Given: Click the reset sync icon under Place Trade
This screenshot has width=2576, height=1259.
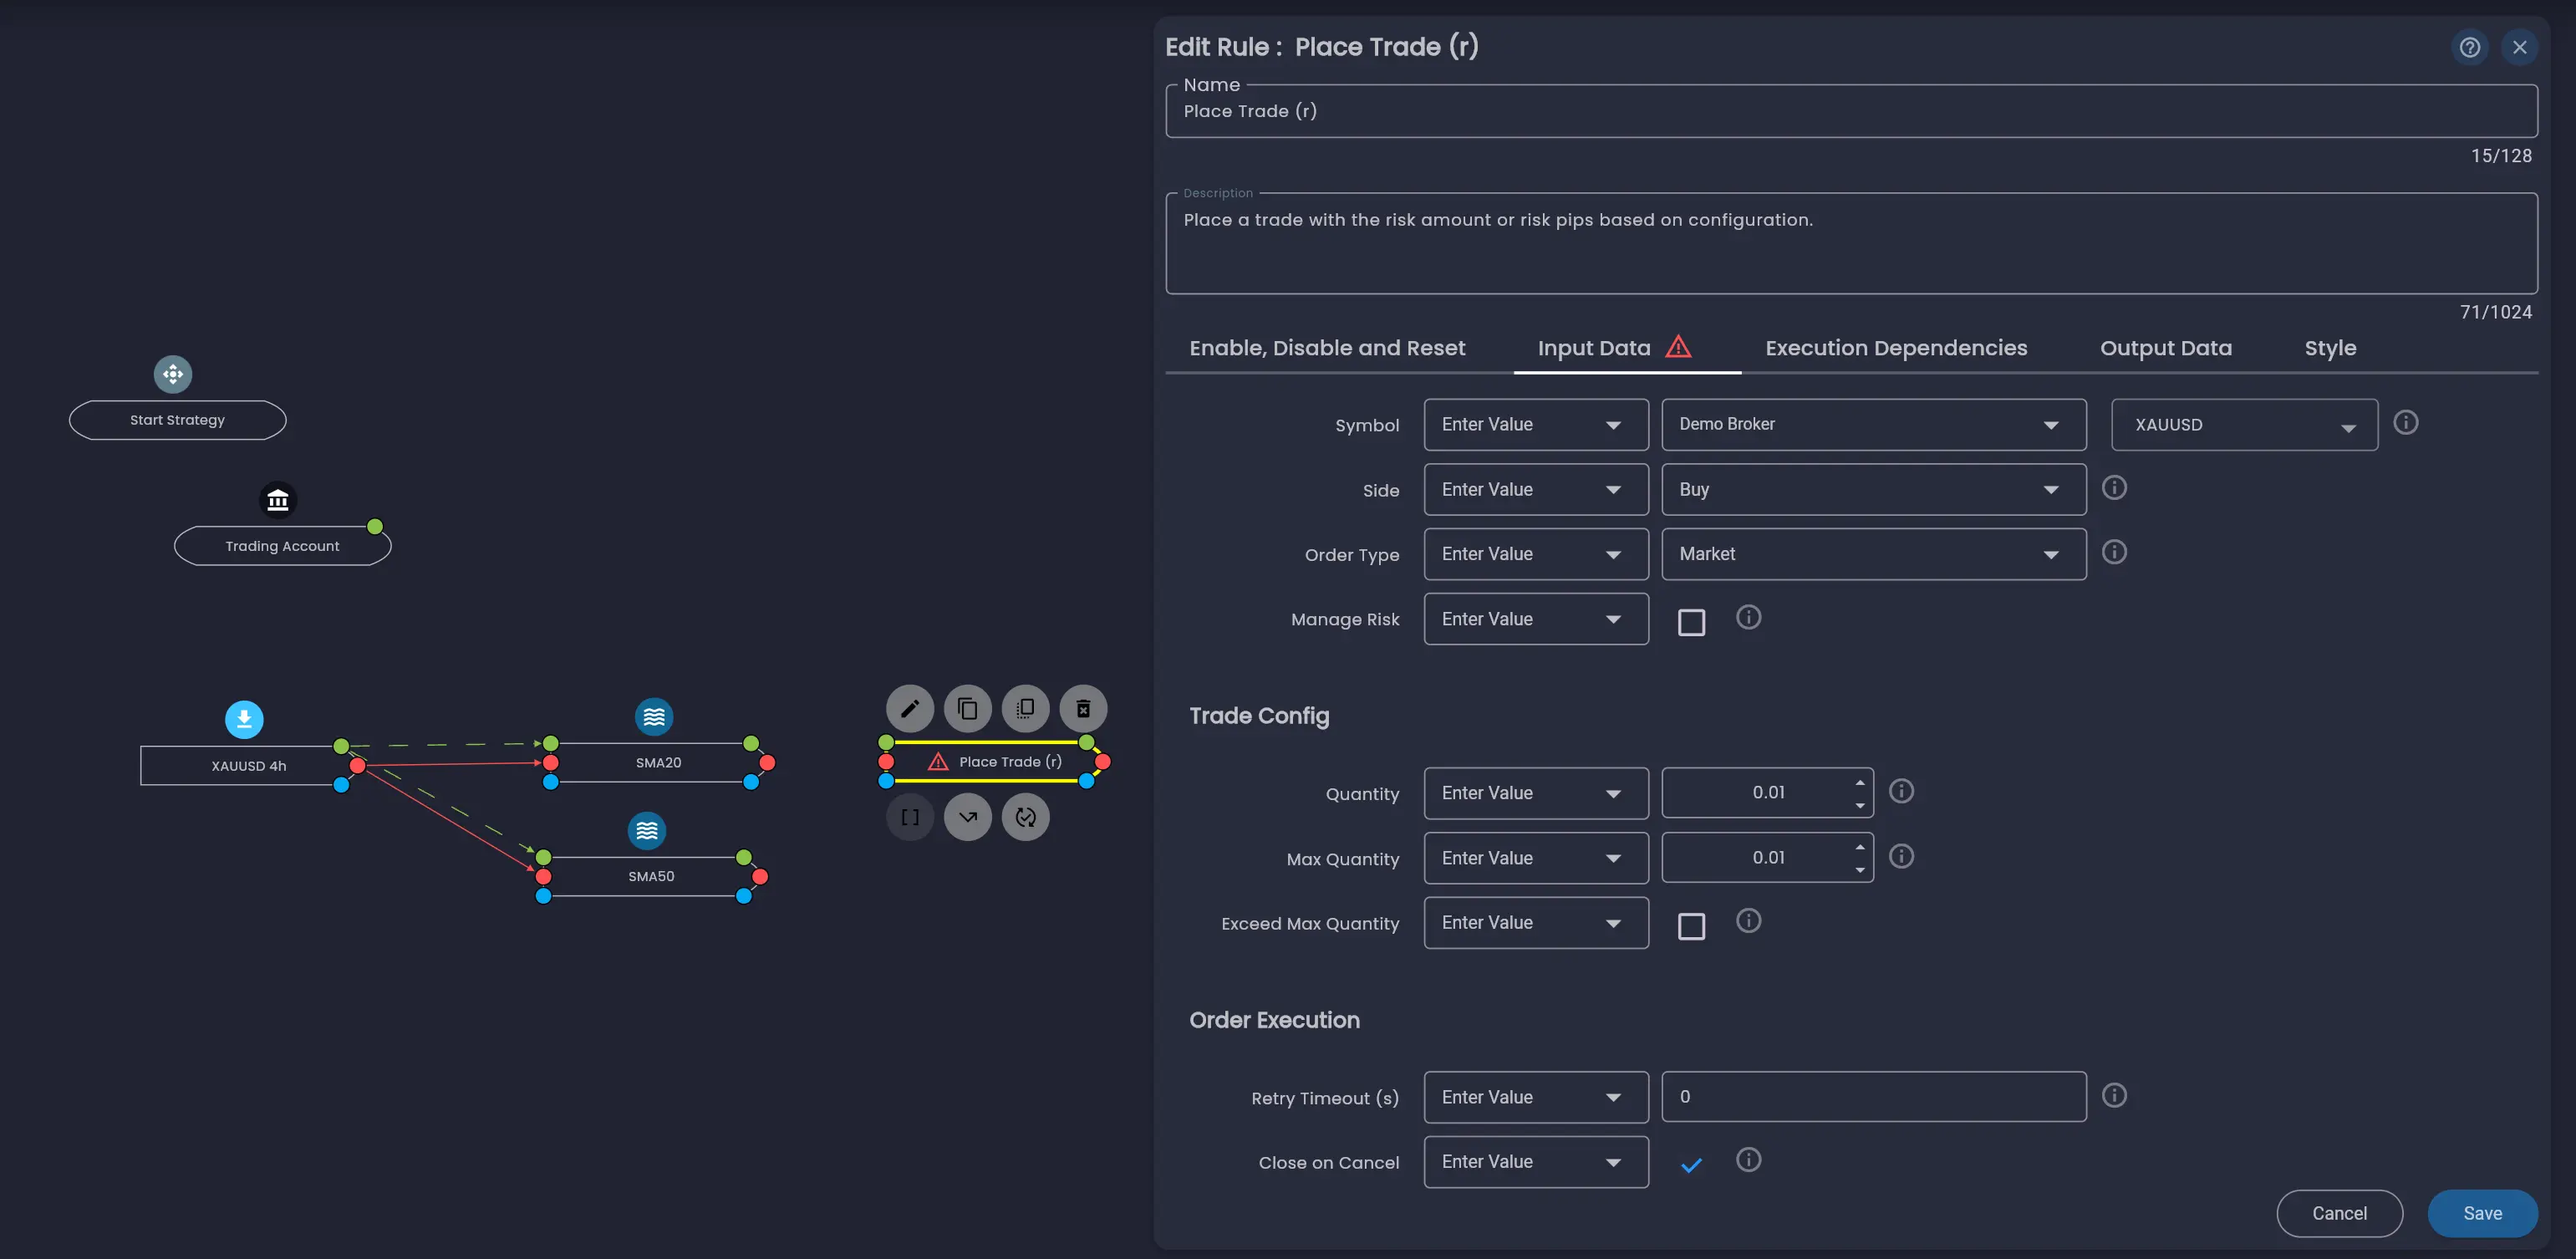Looking at the screenshot, I should pyautogui.click(x=1025, y=817).
